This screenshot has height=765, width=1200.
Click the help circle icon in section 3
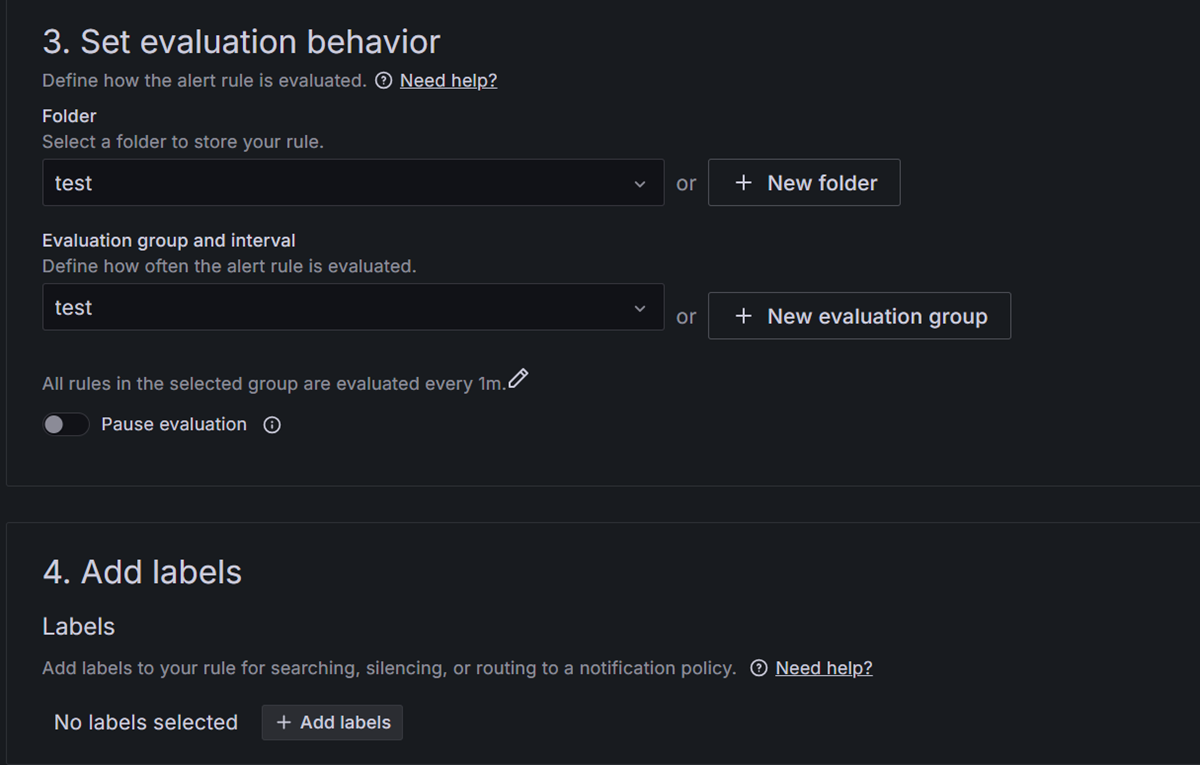385,81
